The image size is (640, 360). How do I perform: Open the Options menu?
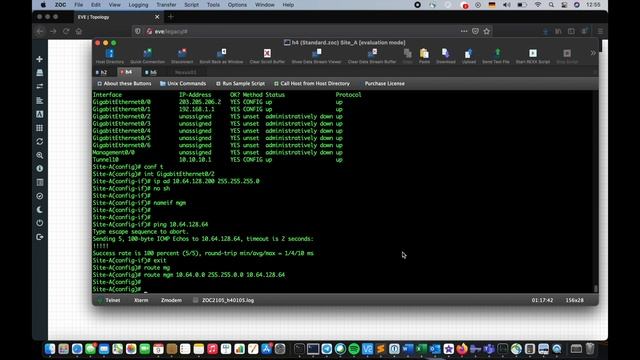(237, 5)
